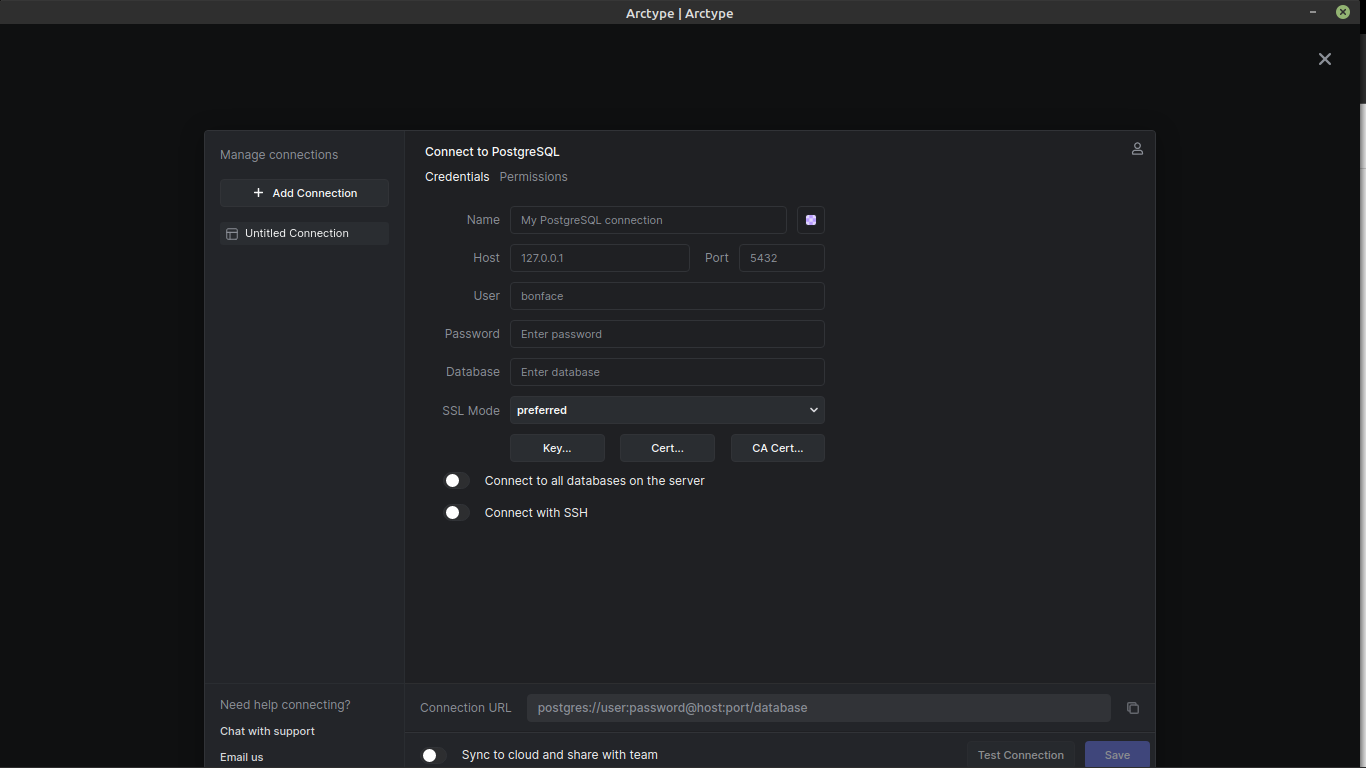Switch to the Permissions tab
1366x768 pixels.
pyautogui.click(x=533, y=176)
